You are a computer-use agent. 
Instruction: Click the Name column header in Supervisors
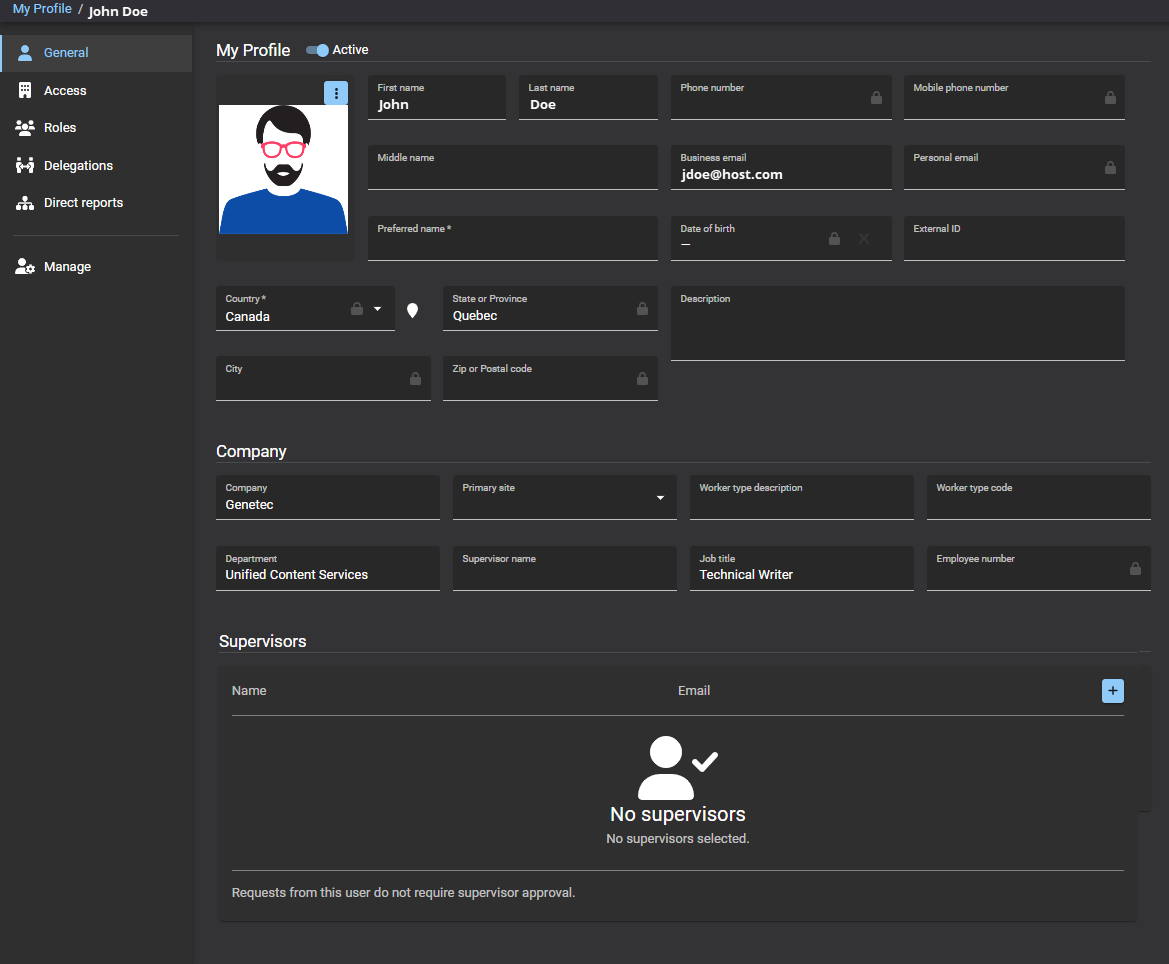[x=249, y=691]
